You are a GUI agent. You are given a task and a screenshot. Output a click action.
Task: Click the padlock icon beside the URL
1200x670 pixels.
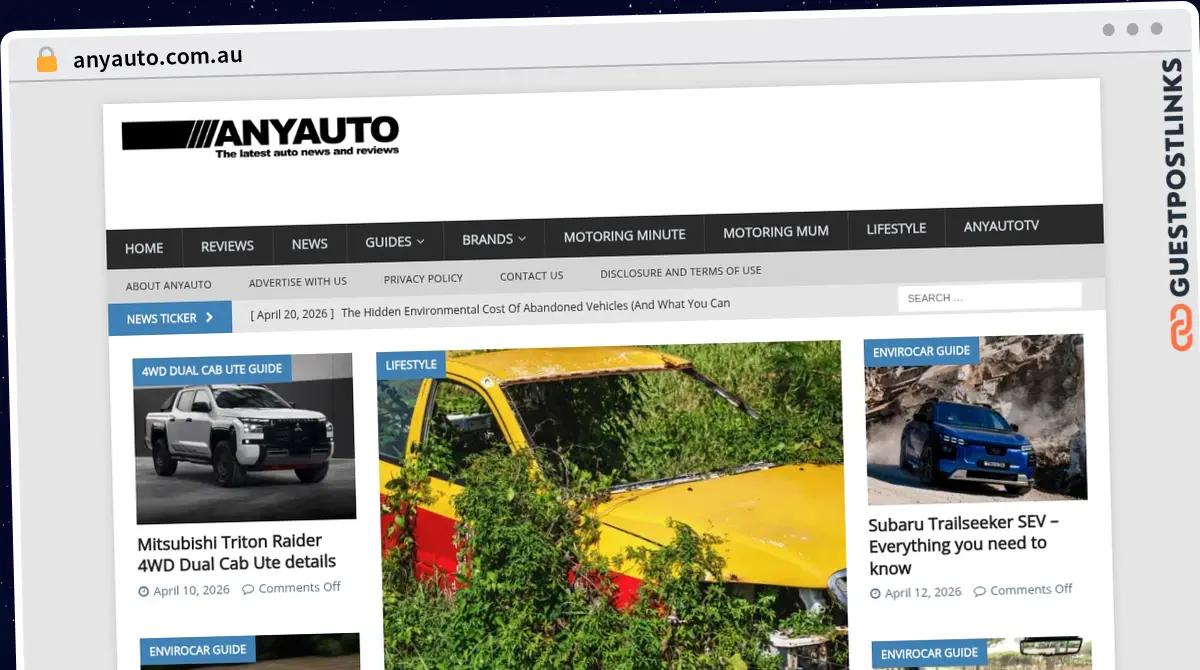click(x=46, y=60)
